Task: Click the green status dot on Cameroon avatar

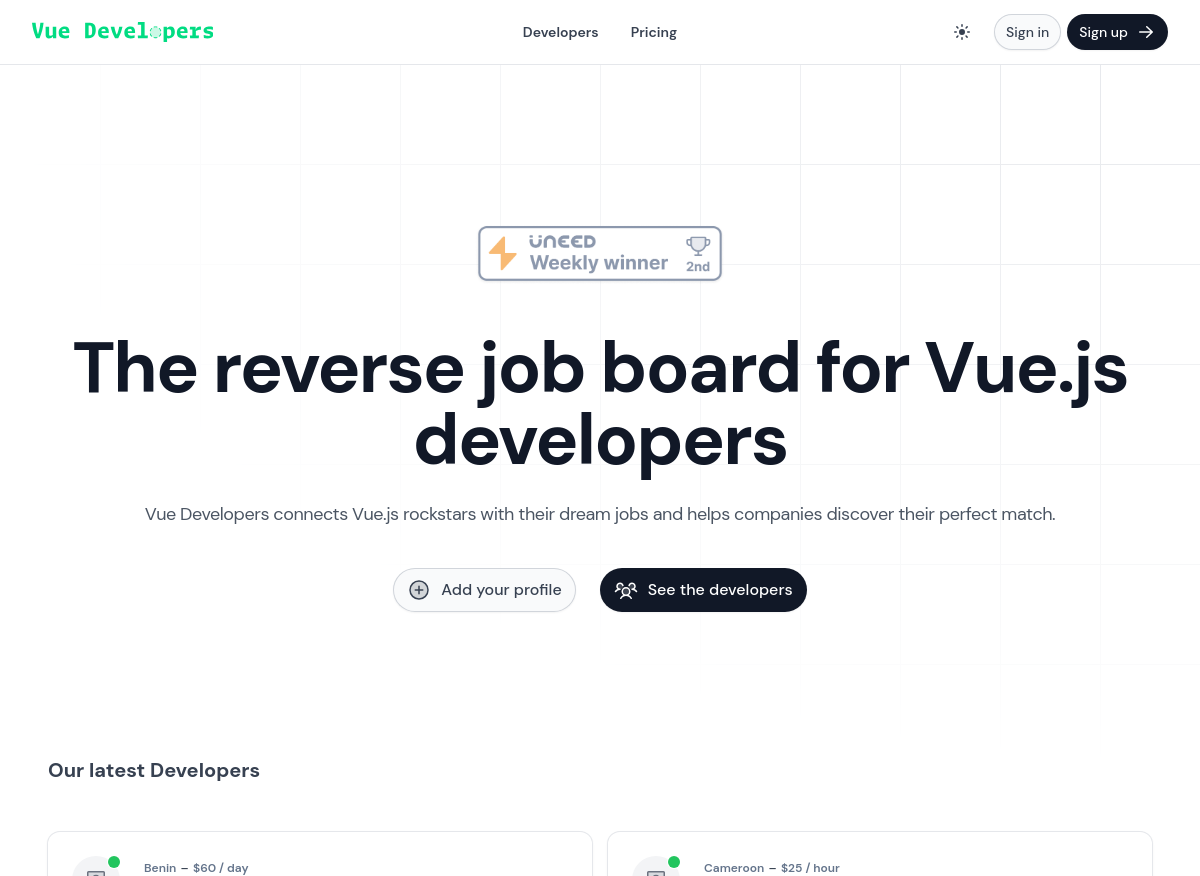Action: [674, 862]
